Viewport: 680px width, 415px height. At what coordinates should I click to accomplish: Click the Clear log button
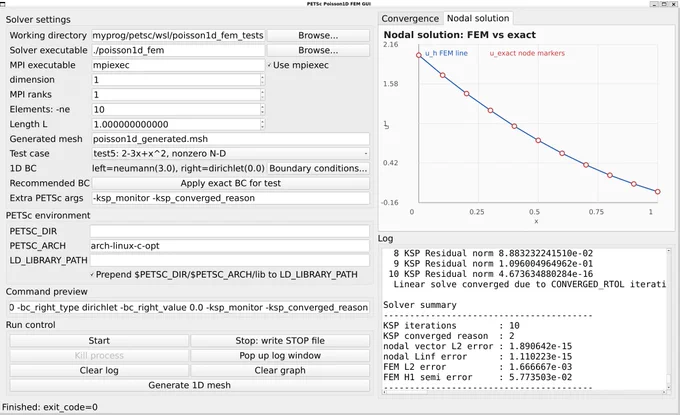click(99, 370)
